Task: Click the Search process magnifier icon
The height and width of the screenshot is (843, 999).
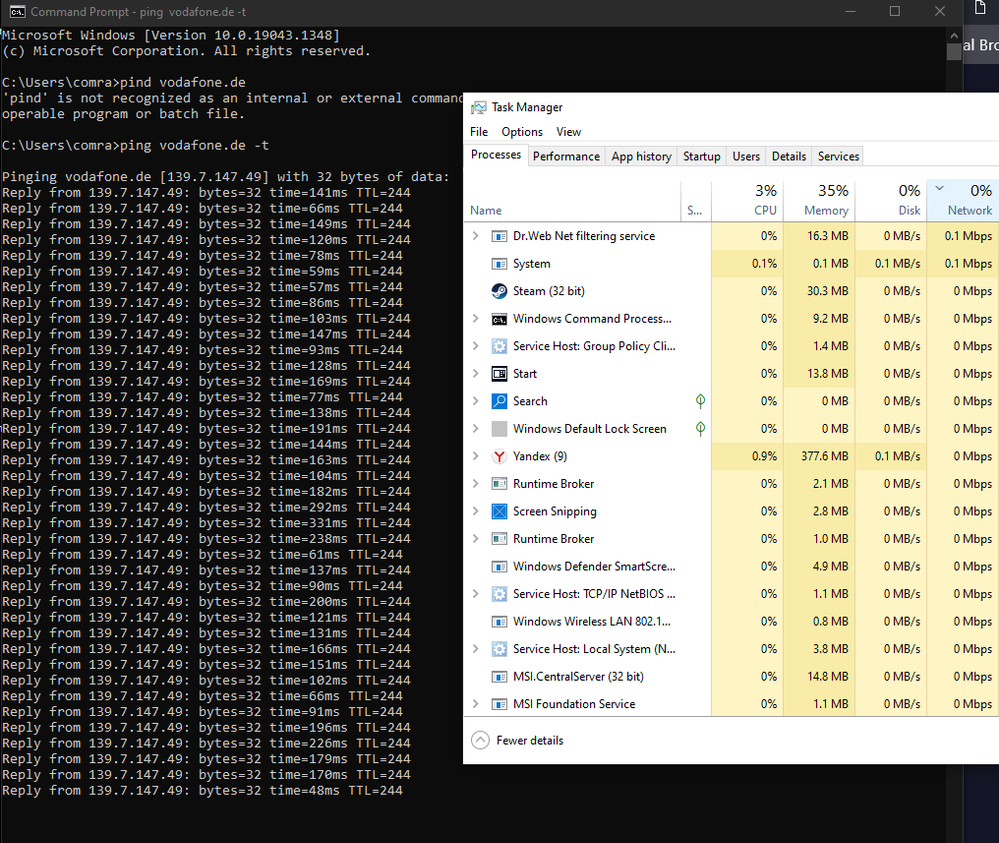Action: pos(500,401)
